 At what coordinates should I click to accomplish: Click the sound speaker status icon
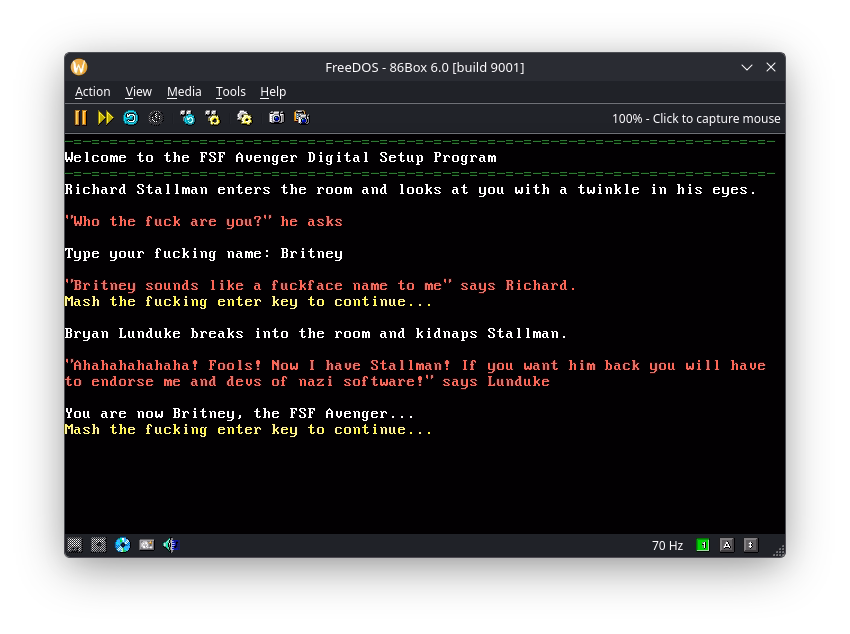click(170, 545)
